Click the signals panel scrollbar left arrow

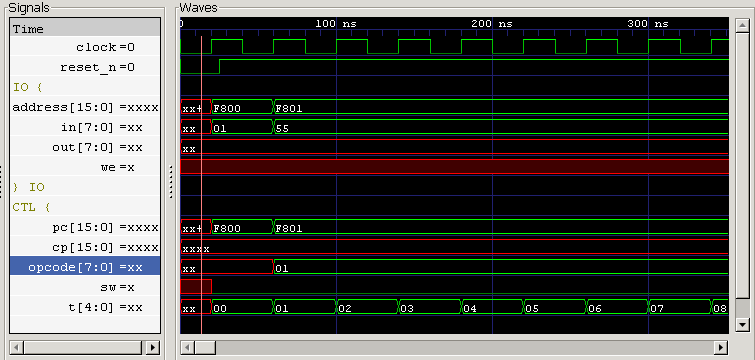16,347
